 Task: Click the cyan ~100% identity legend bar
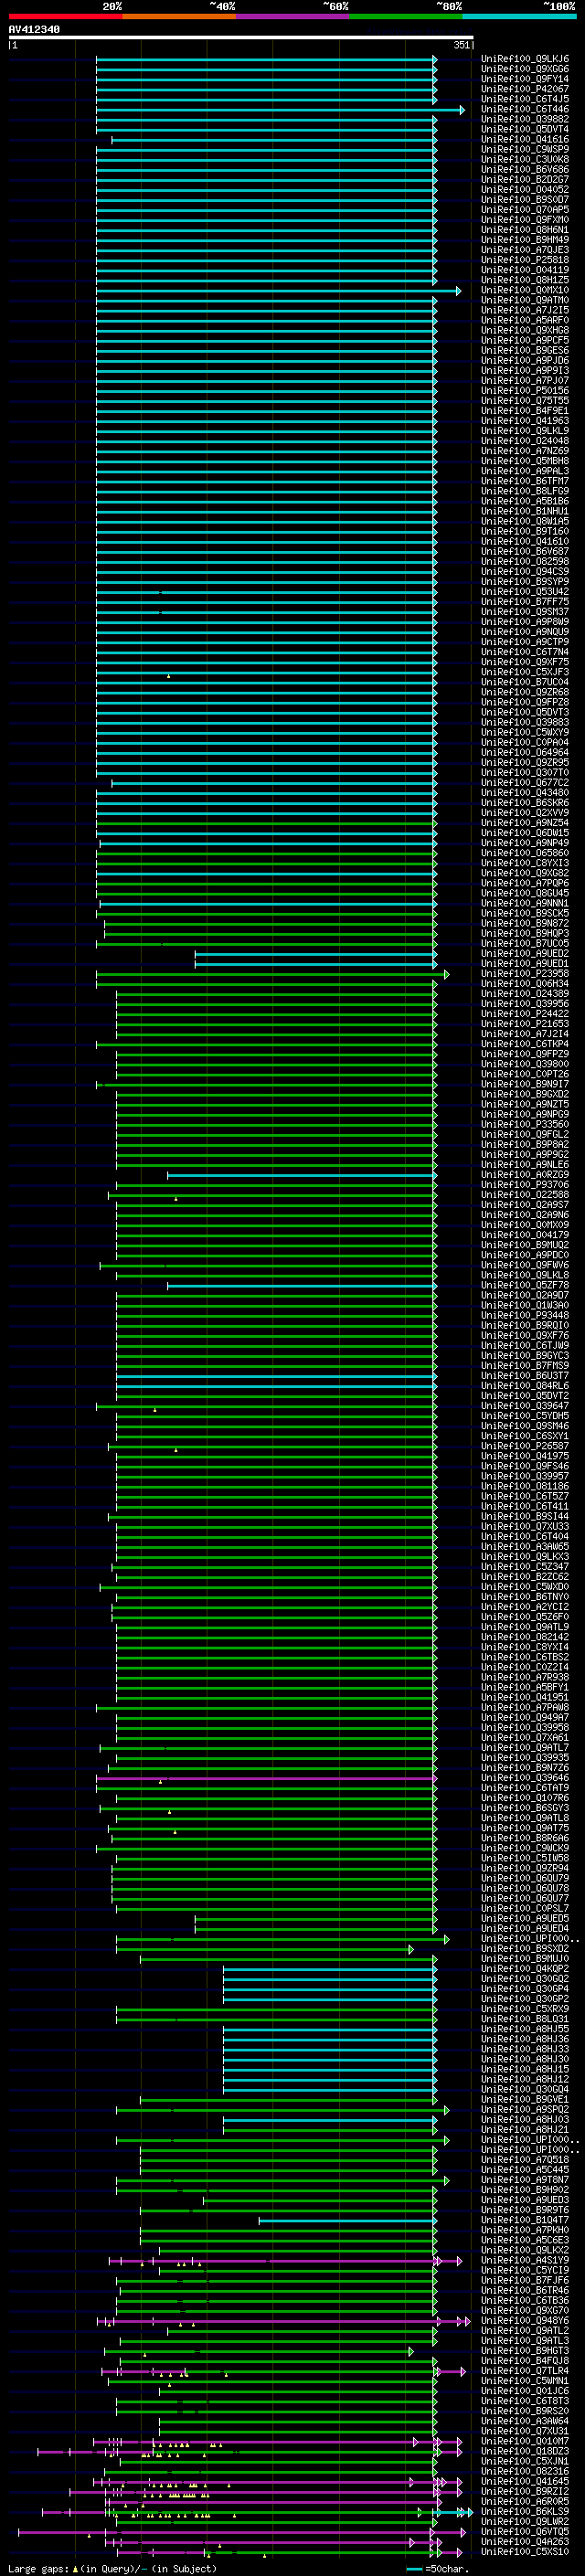[519, 16]
